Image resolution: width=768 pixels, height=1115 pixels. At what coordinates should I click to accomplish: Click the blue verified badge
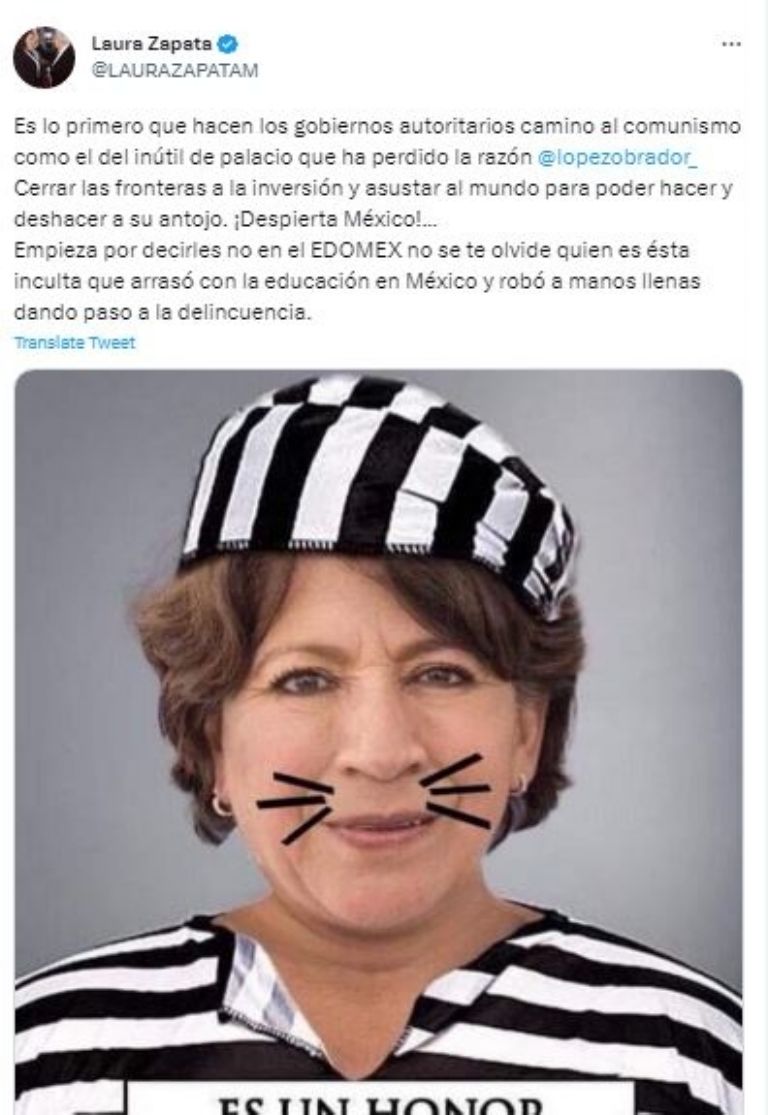pyautogui.click(x=228, y=44)
